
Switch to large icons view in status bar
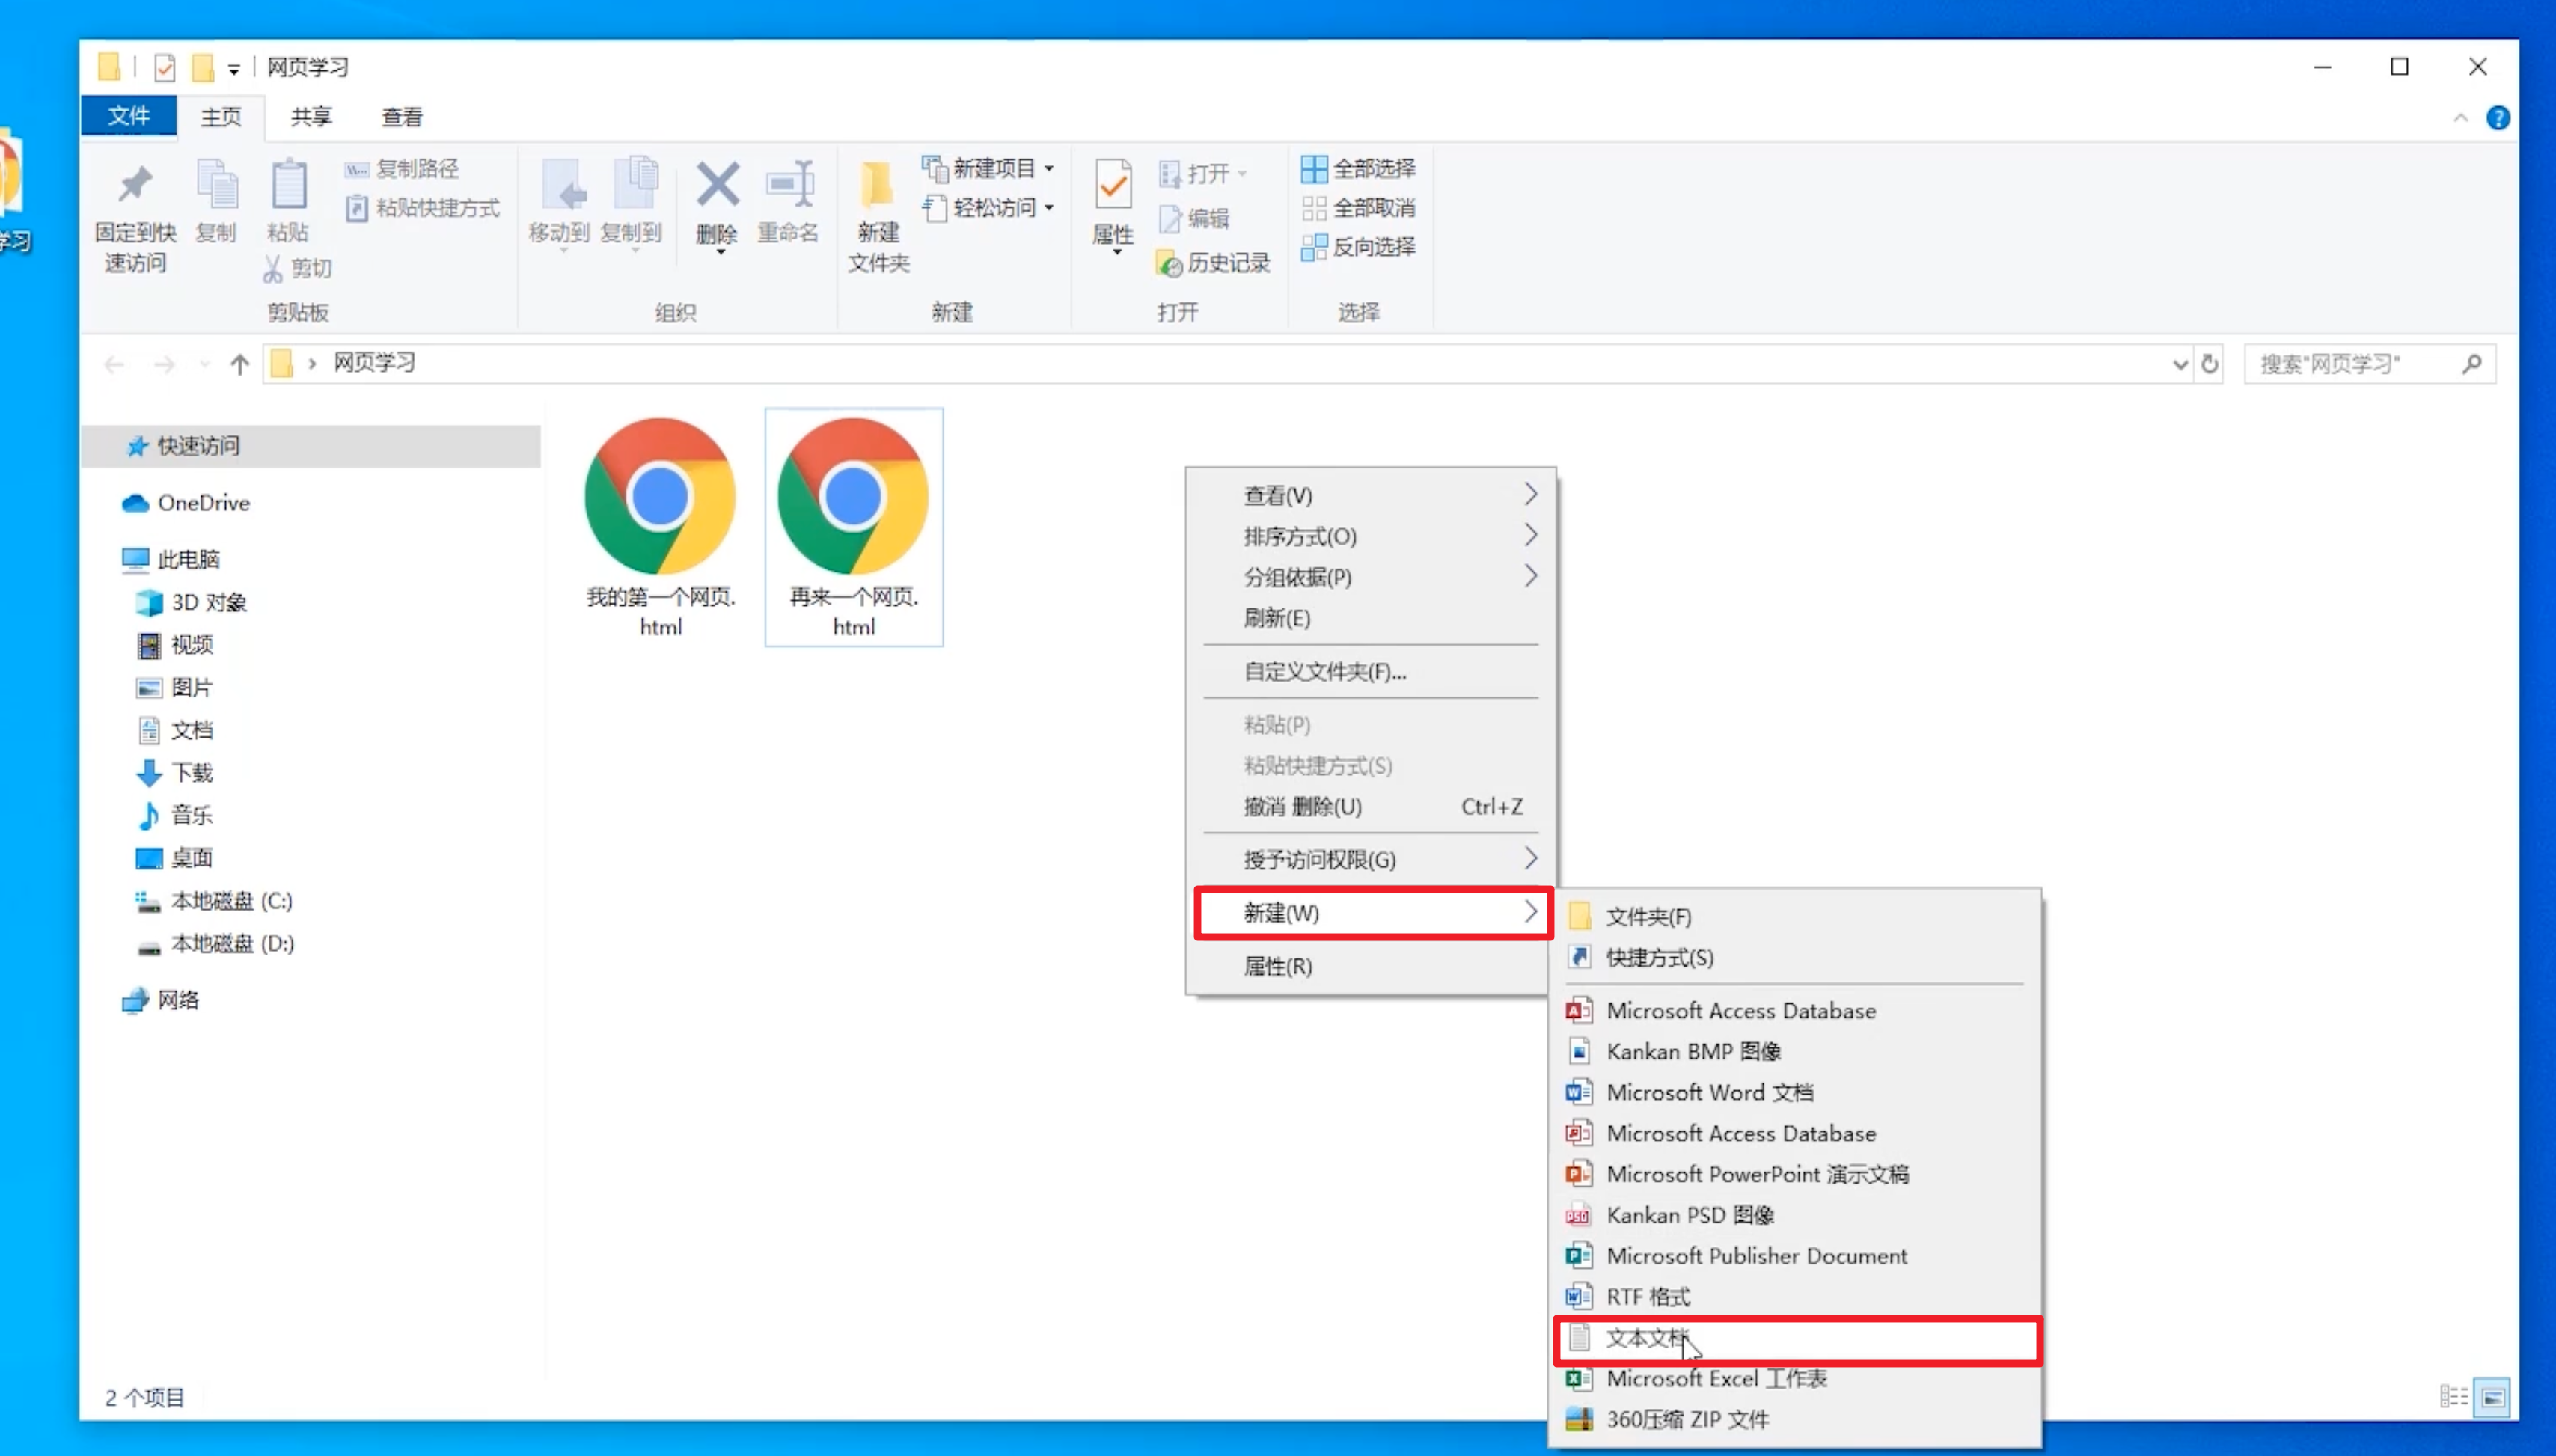2493,1397
